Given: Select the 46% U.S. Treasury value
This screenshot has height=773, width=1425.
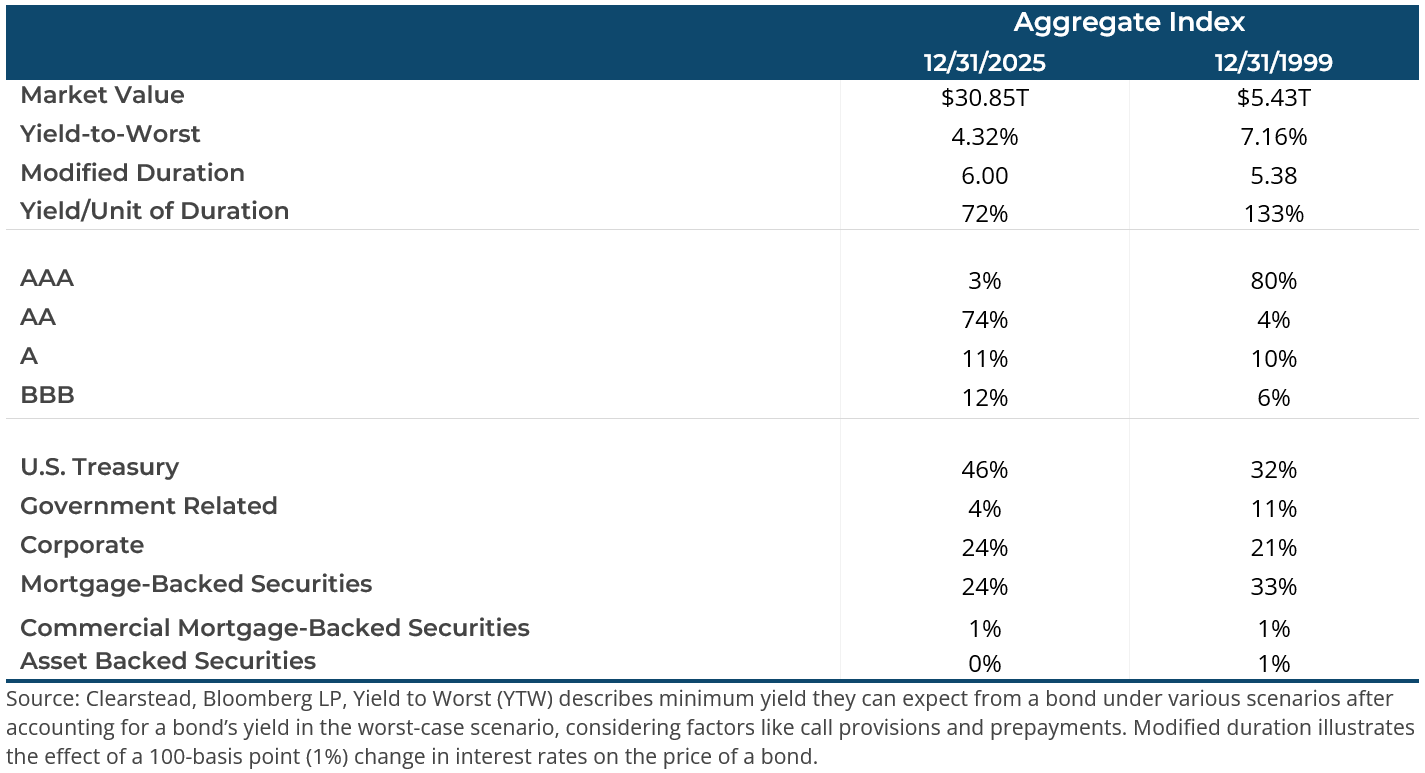Looking at the screenshot, I should (x=984, y=470).
